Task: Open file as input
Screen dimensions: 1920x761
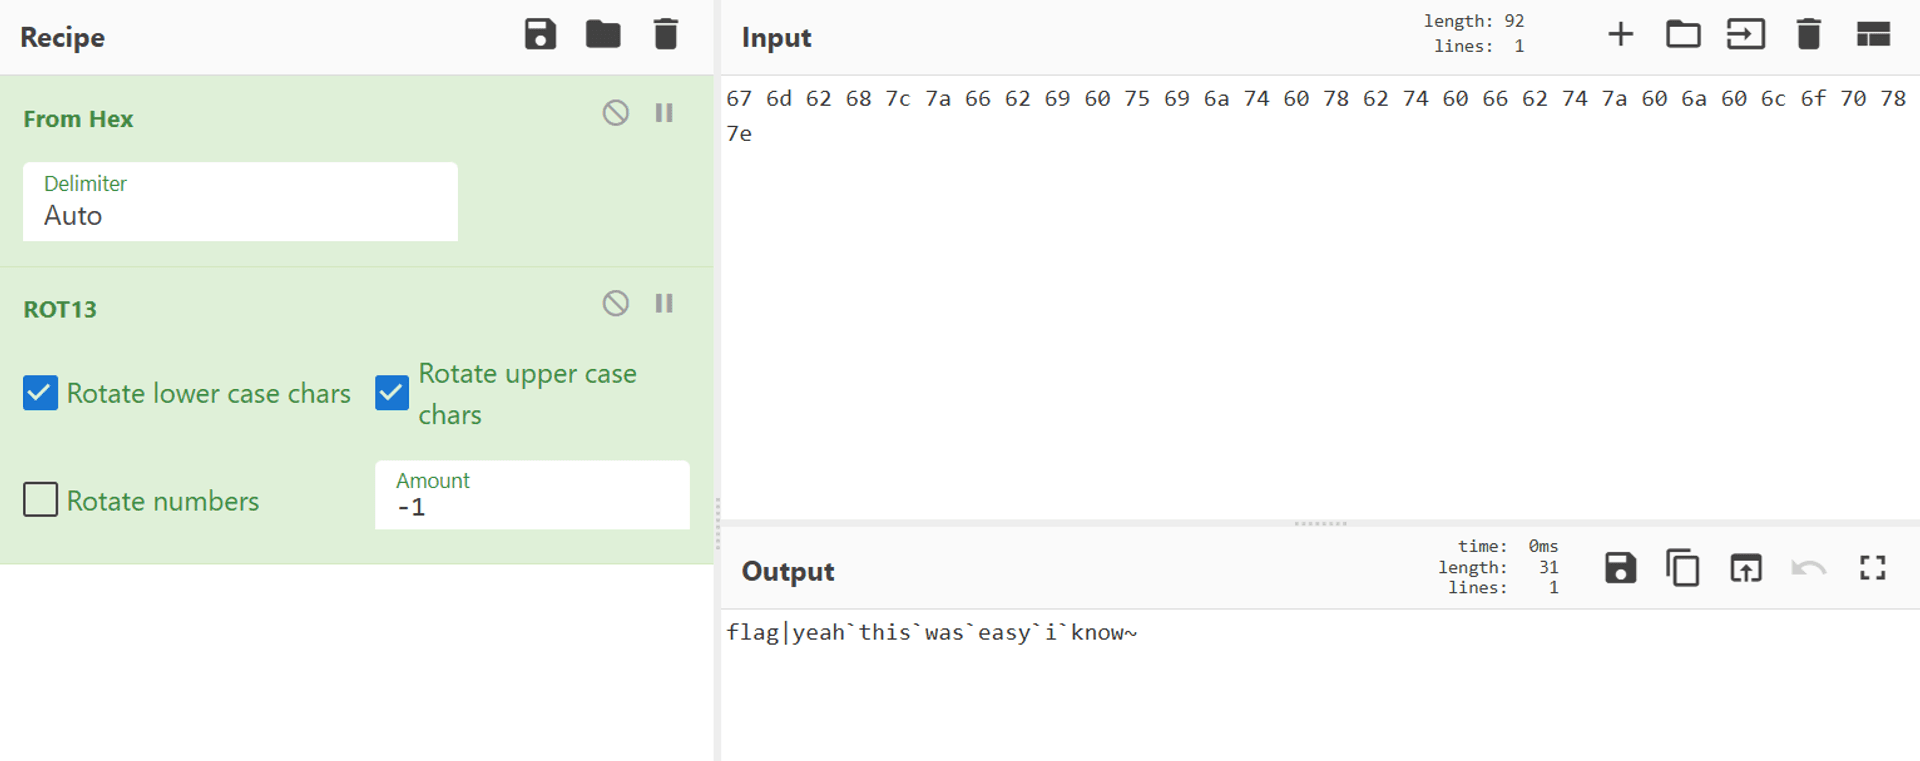Action: click(x=1746, y=35)
